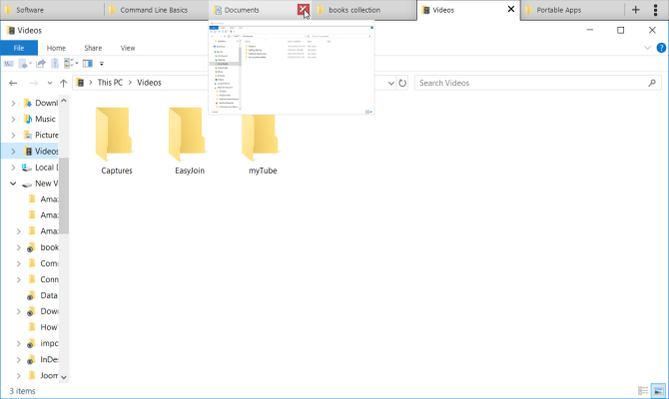Open the blue Help question mark icon
The width and height of the screenshot is (669, 399).
coord(661,48)
